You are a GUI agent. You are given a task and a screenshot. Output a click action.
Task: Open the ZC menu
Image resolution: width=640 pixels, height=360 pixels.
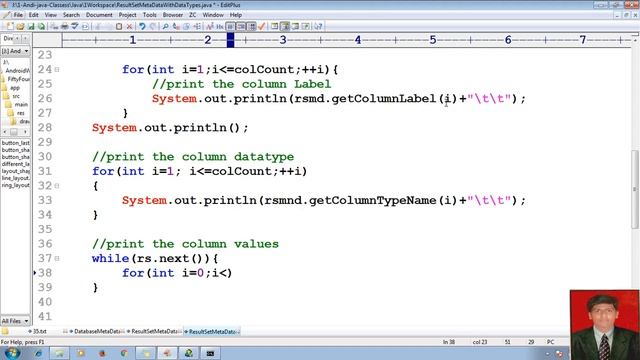pyautogui.click(x=193, y=15)
